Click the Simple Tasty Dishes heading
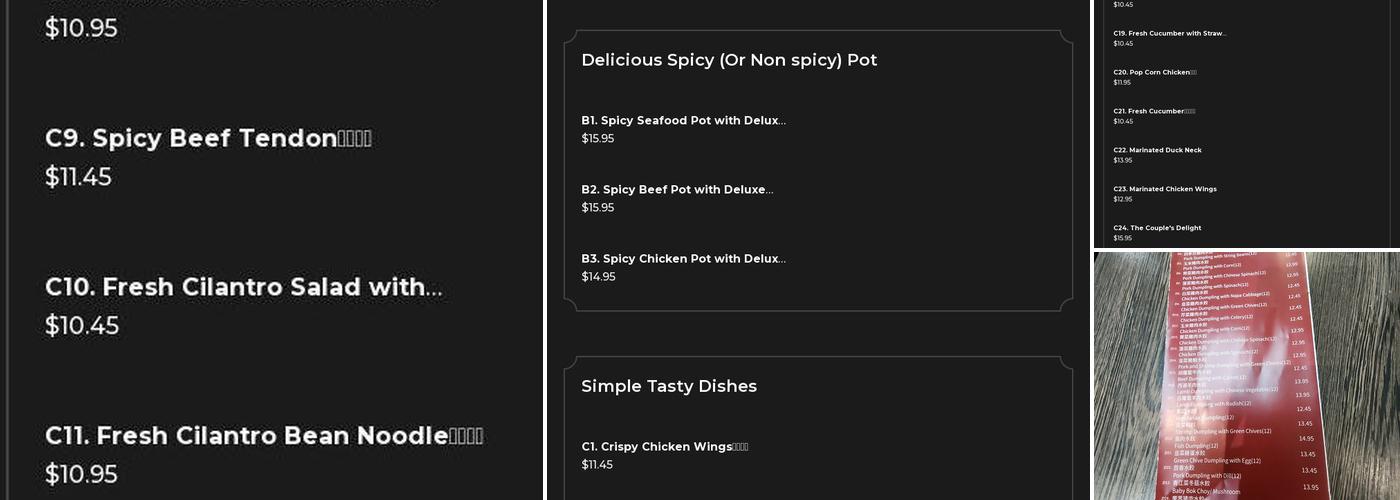 (669, 386)
